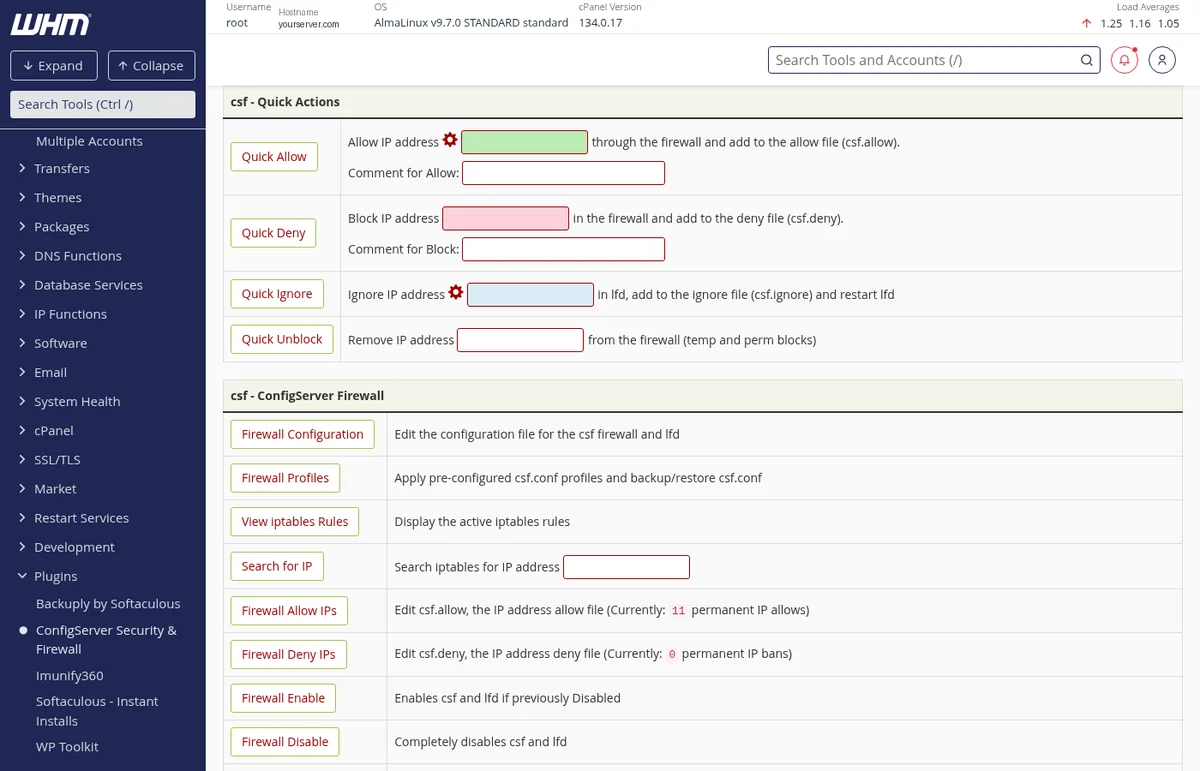Focus the Remove IP address field
1200x771 pixels.
tap(520, 340)
